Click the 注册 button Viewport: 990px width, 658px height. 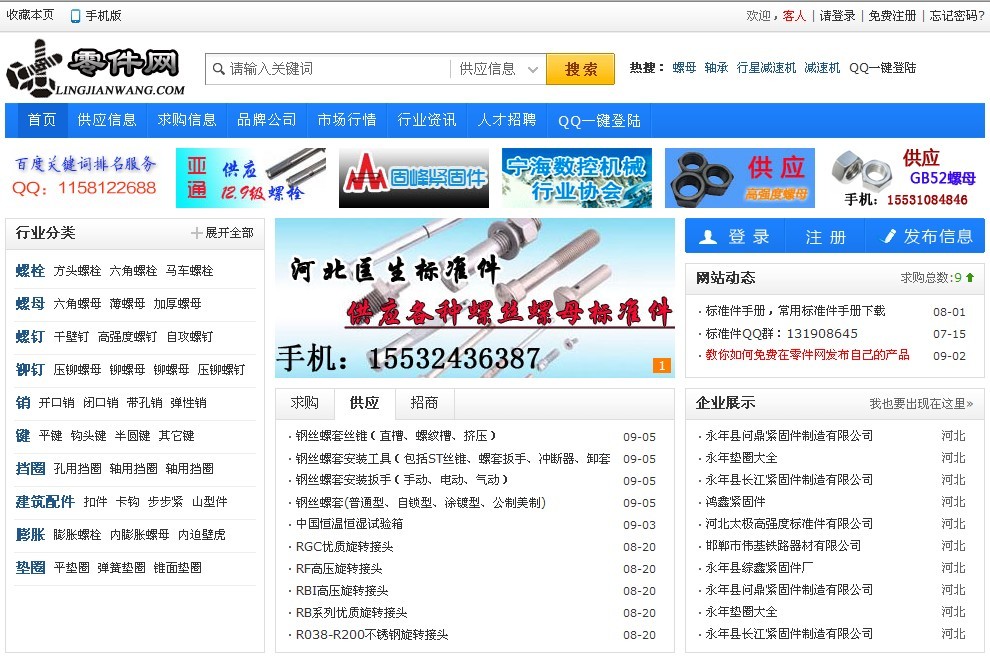(825, 237)
